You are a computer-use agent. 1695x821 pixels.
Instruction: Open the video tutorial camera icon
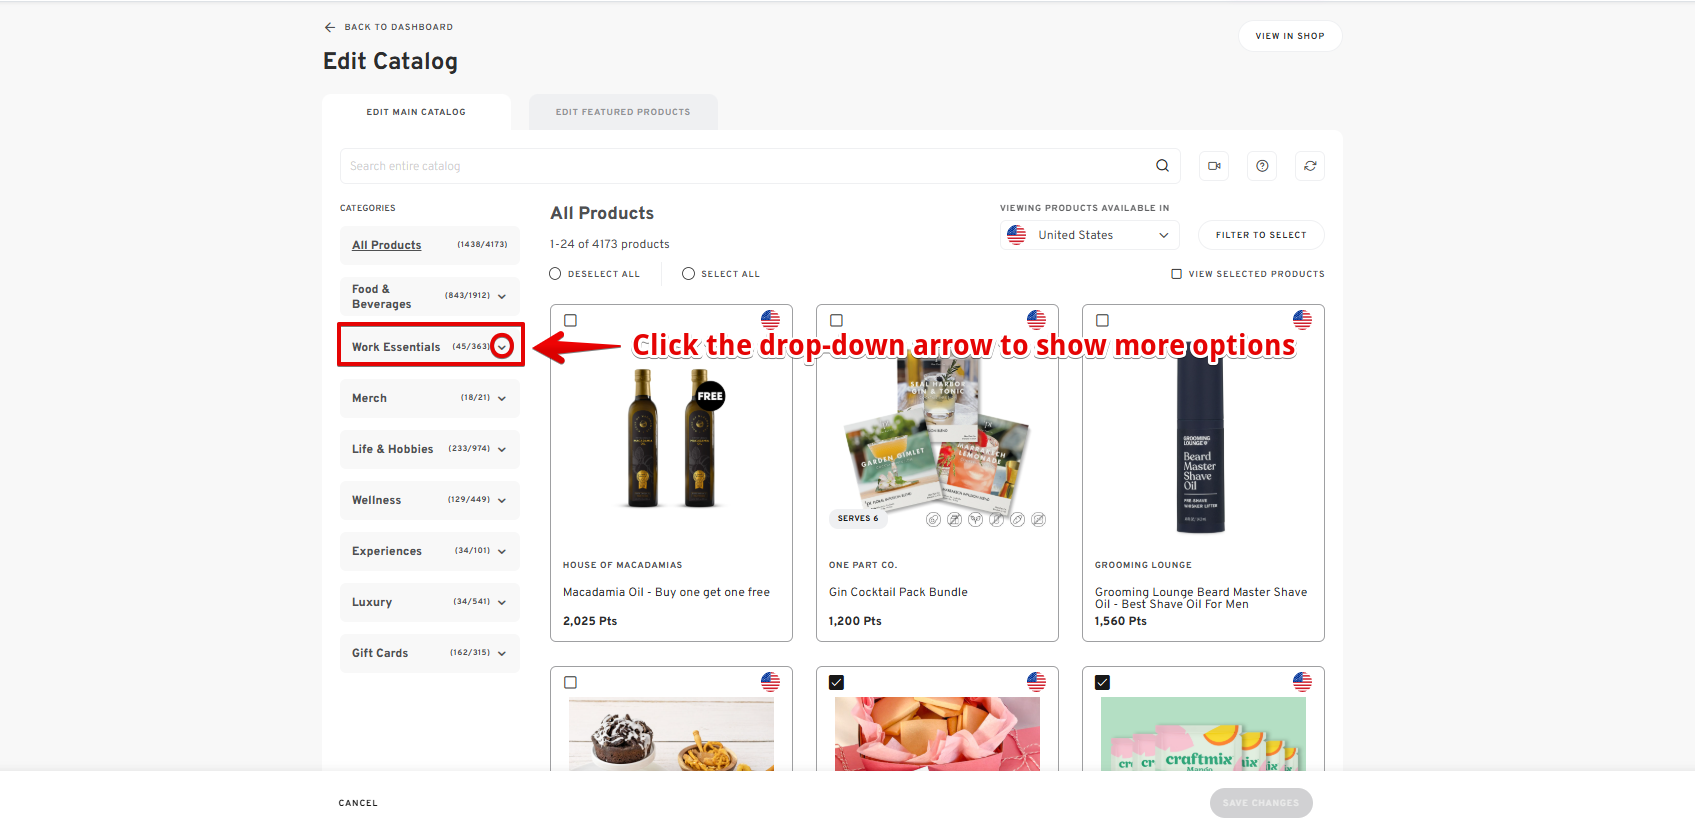pos(1214,166)
